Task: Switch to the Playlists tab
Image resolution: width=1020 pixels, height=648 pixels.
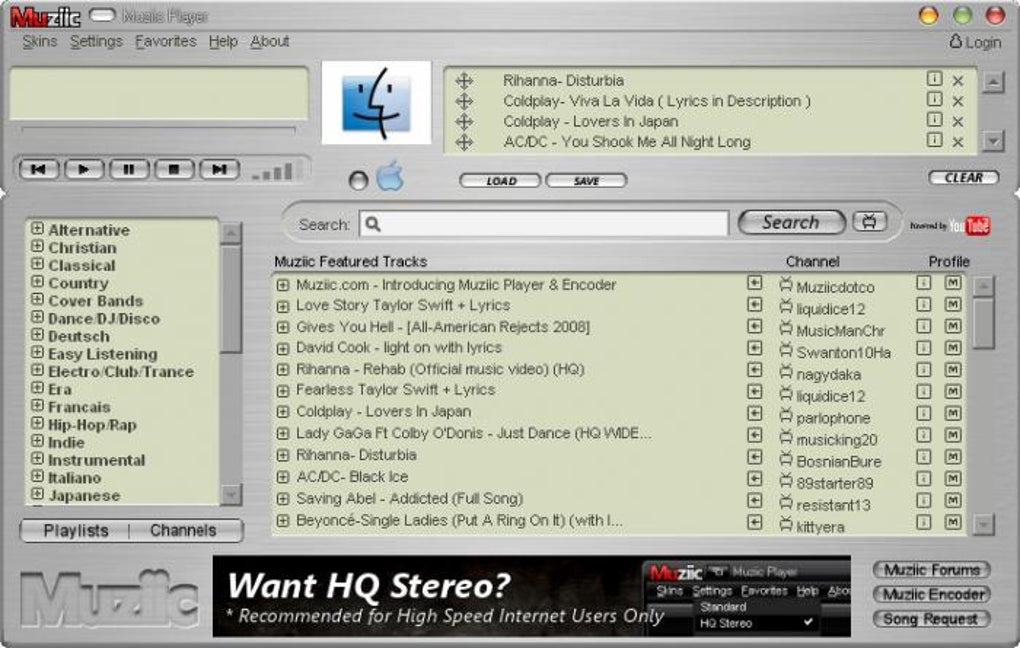Action: click(x=76, y=530)
